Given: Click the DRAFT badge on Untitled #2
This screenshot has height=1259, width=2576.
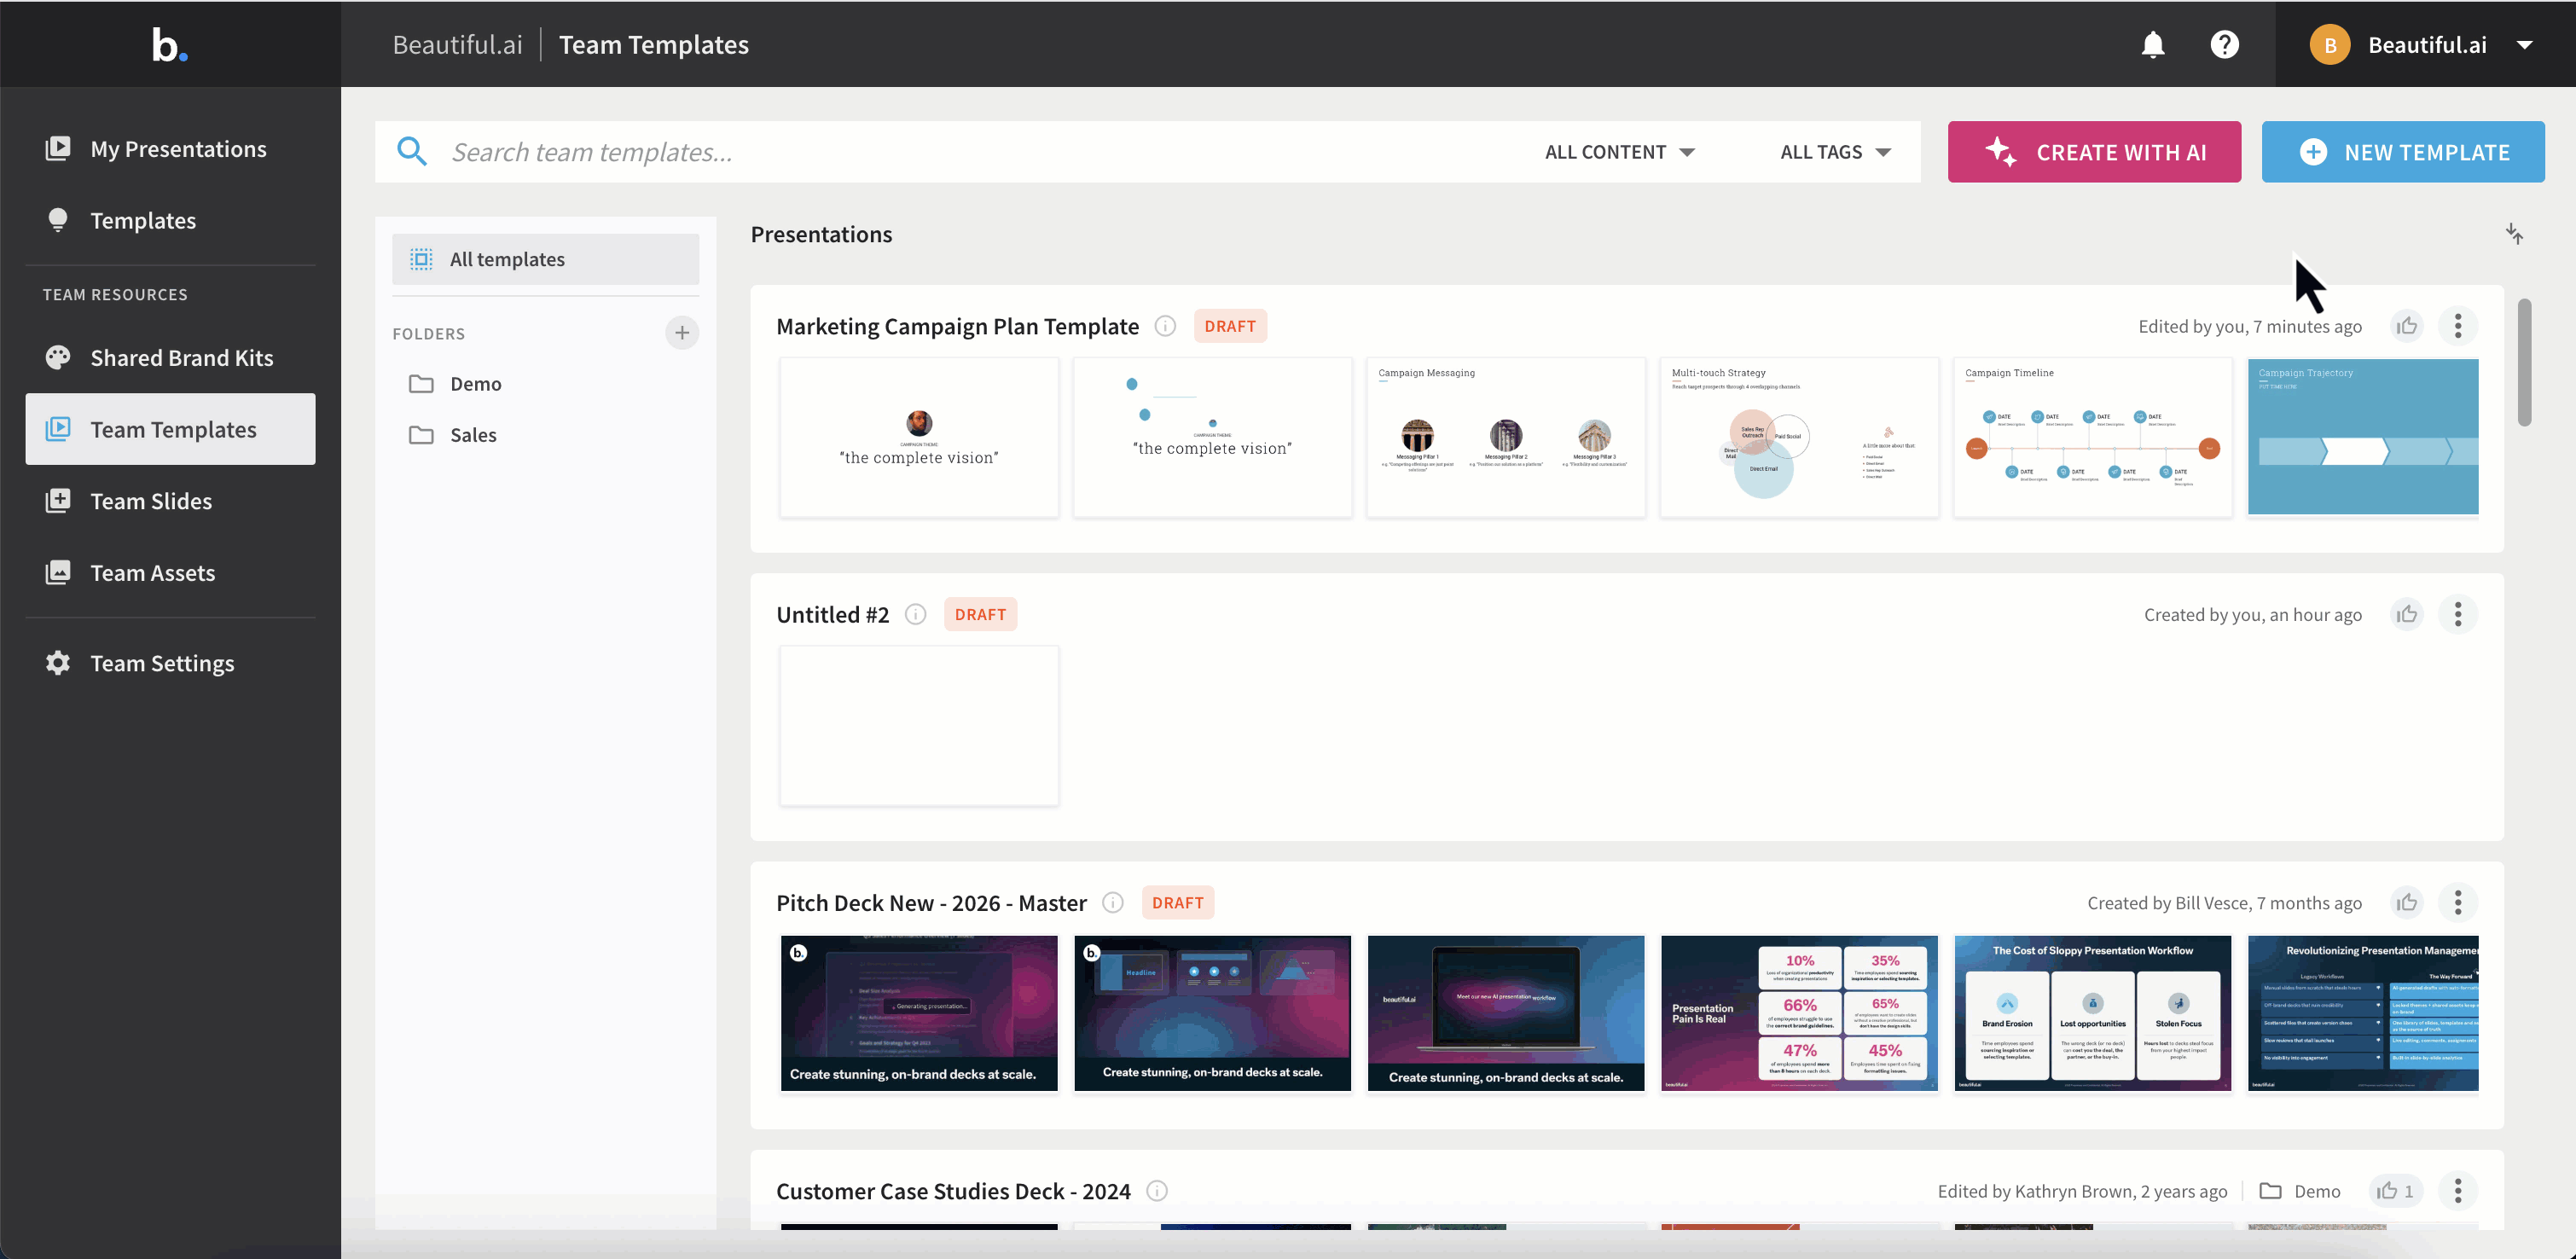Looking at the screenshot, I should pyautogui.click(x=980, y=615).
